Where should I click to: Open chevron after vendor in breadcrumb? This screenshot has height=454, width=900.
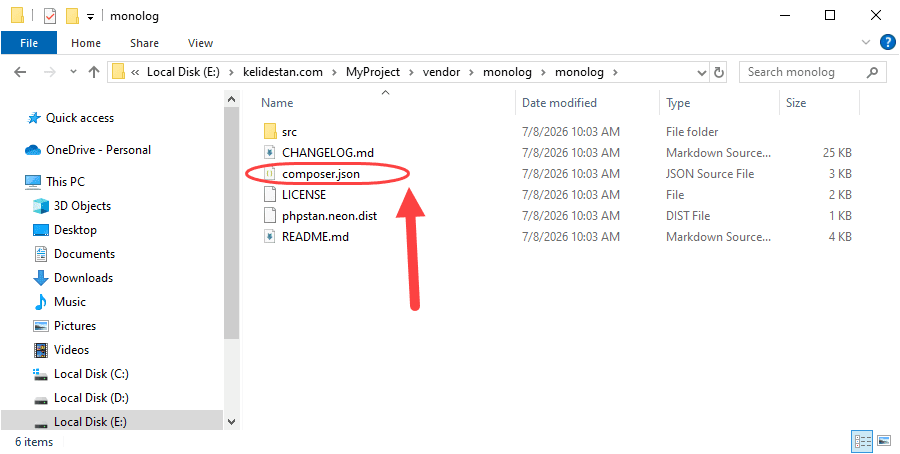tap(472, 72)
